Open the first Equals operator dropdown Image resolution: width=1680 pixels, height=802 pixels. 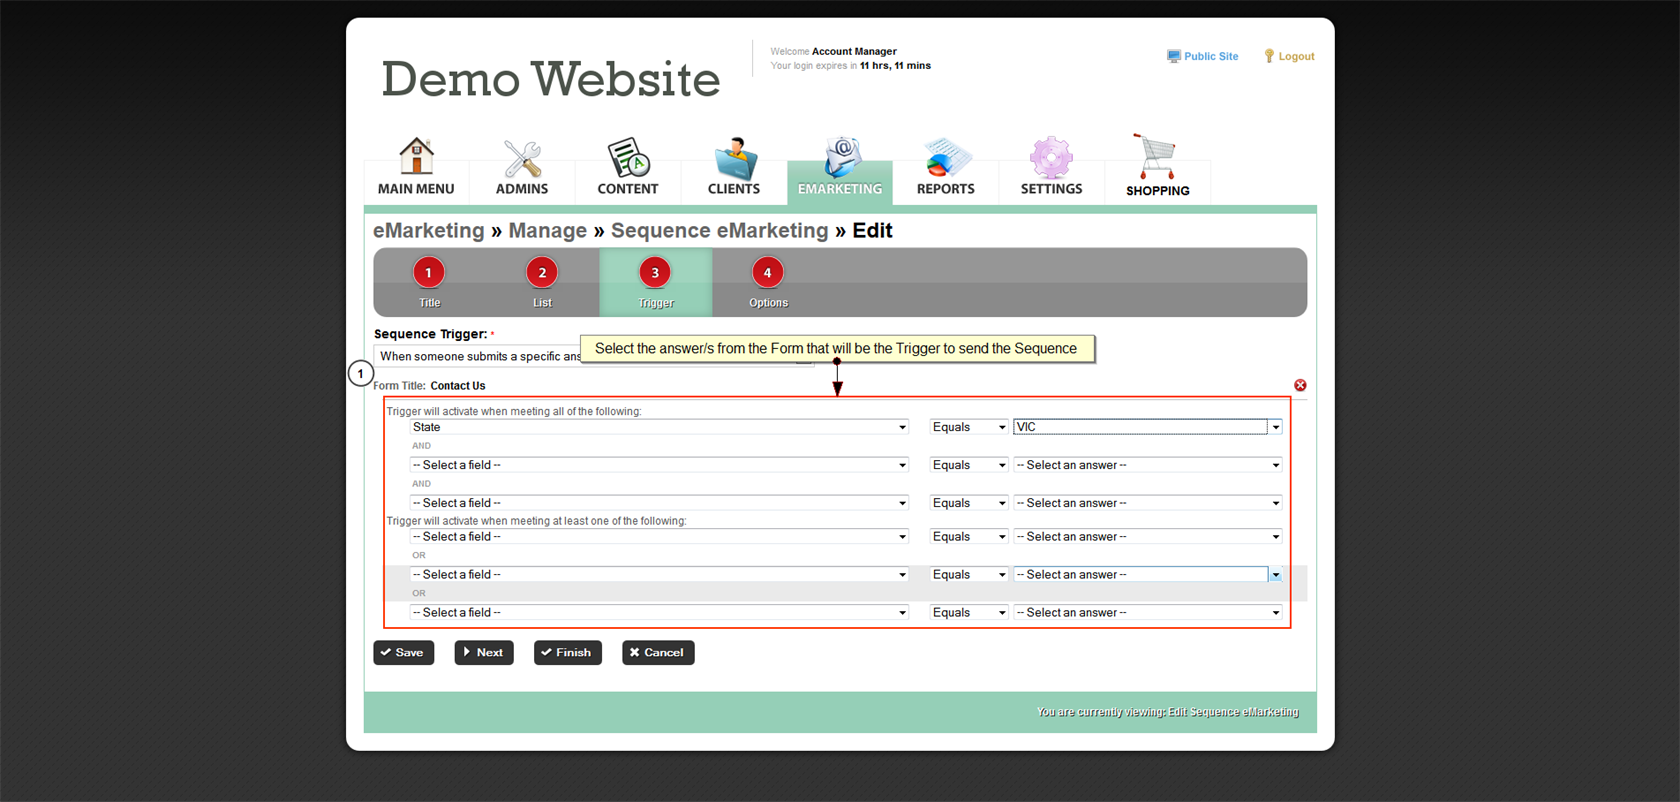click(x=968, y=427)
